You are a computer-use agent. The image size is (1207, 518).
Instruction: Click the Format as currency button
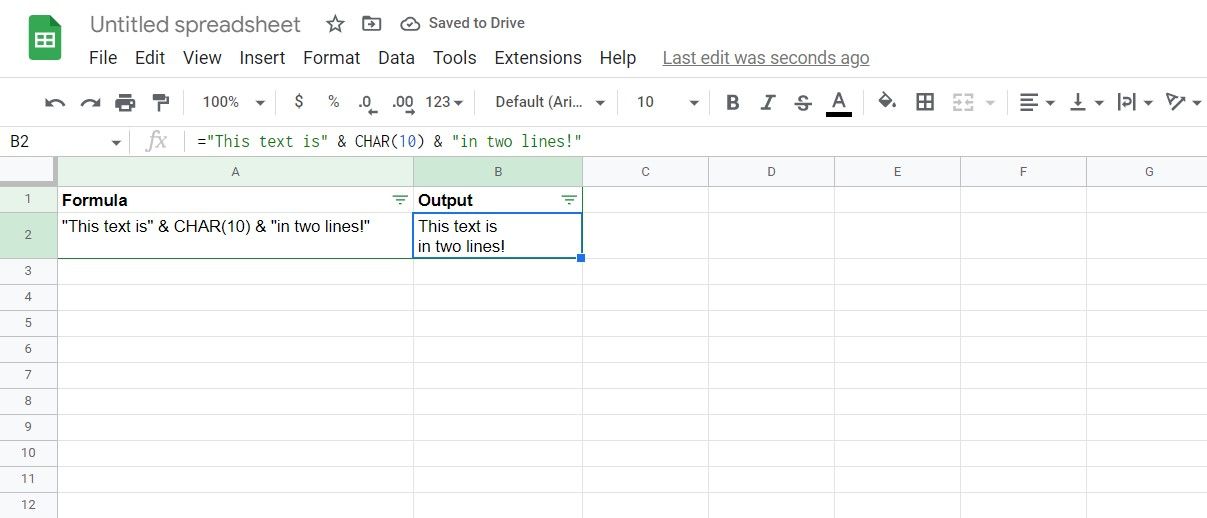[x=299, y=102]
